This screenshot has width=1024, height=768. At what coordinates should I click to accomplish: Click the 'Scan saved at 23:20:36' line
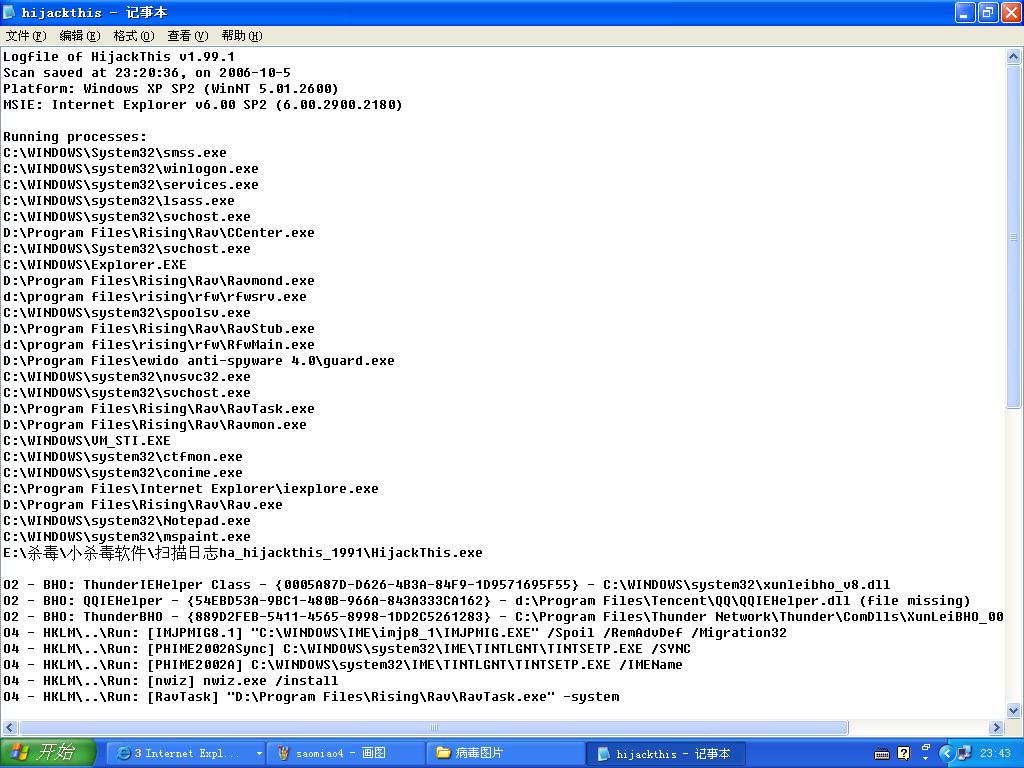147,72
